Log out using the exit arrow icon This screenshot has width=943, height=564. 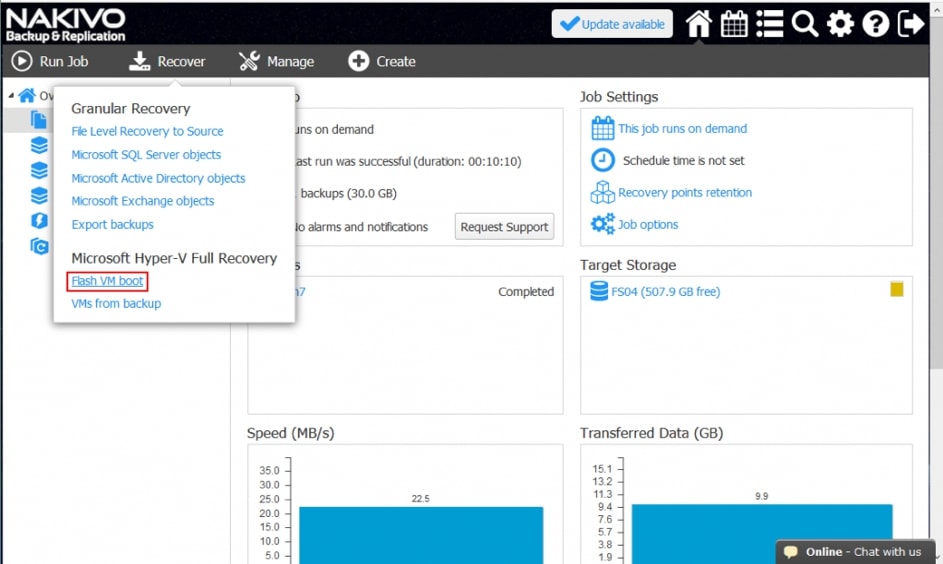click(911, 24)
